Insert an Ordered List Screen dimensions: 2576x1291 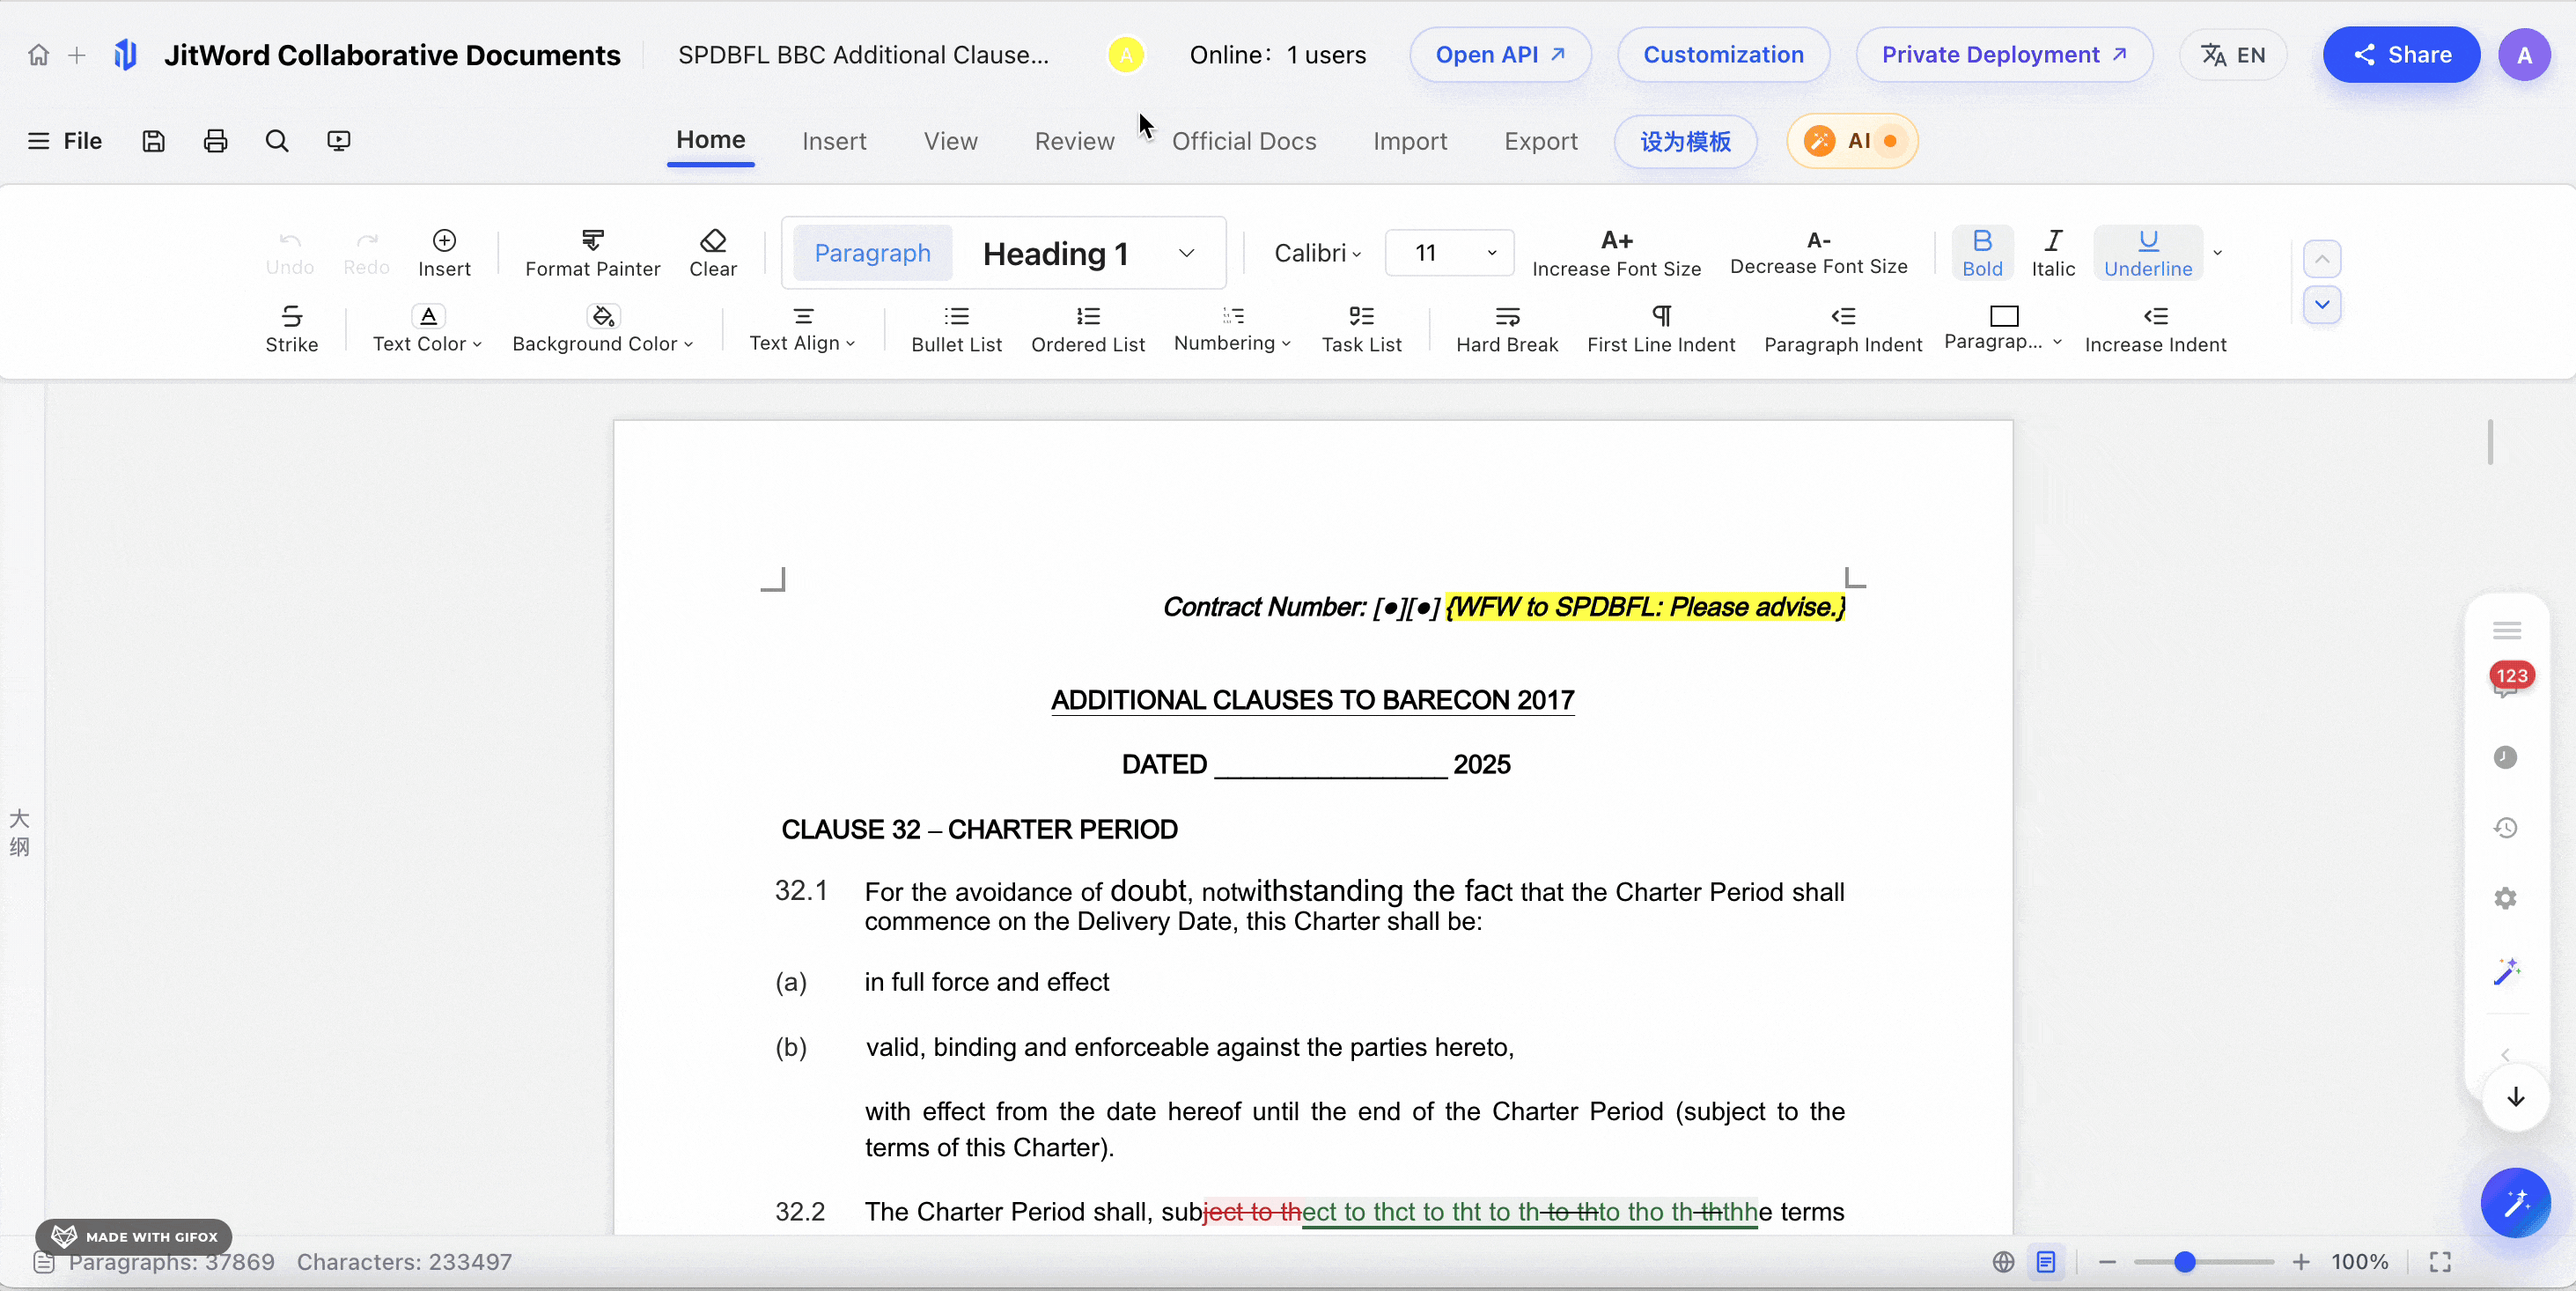(1088, 329)
